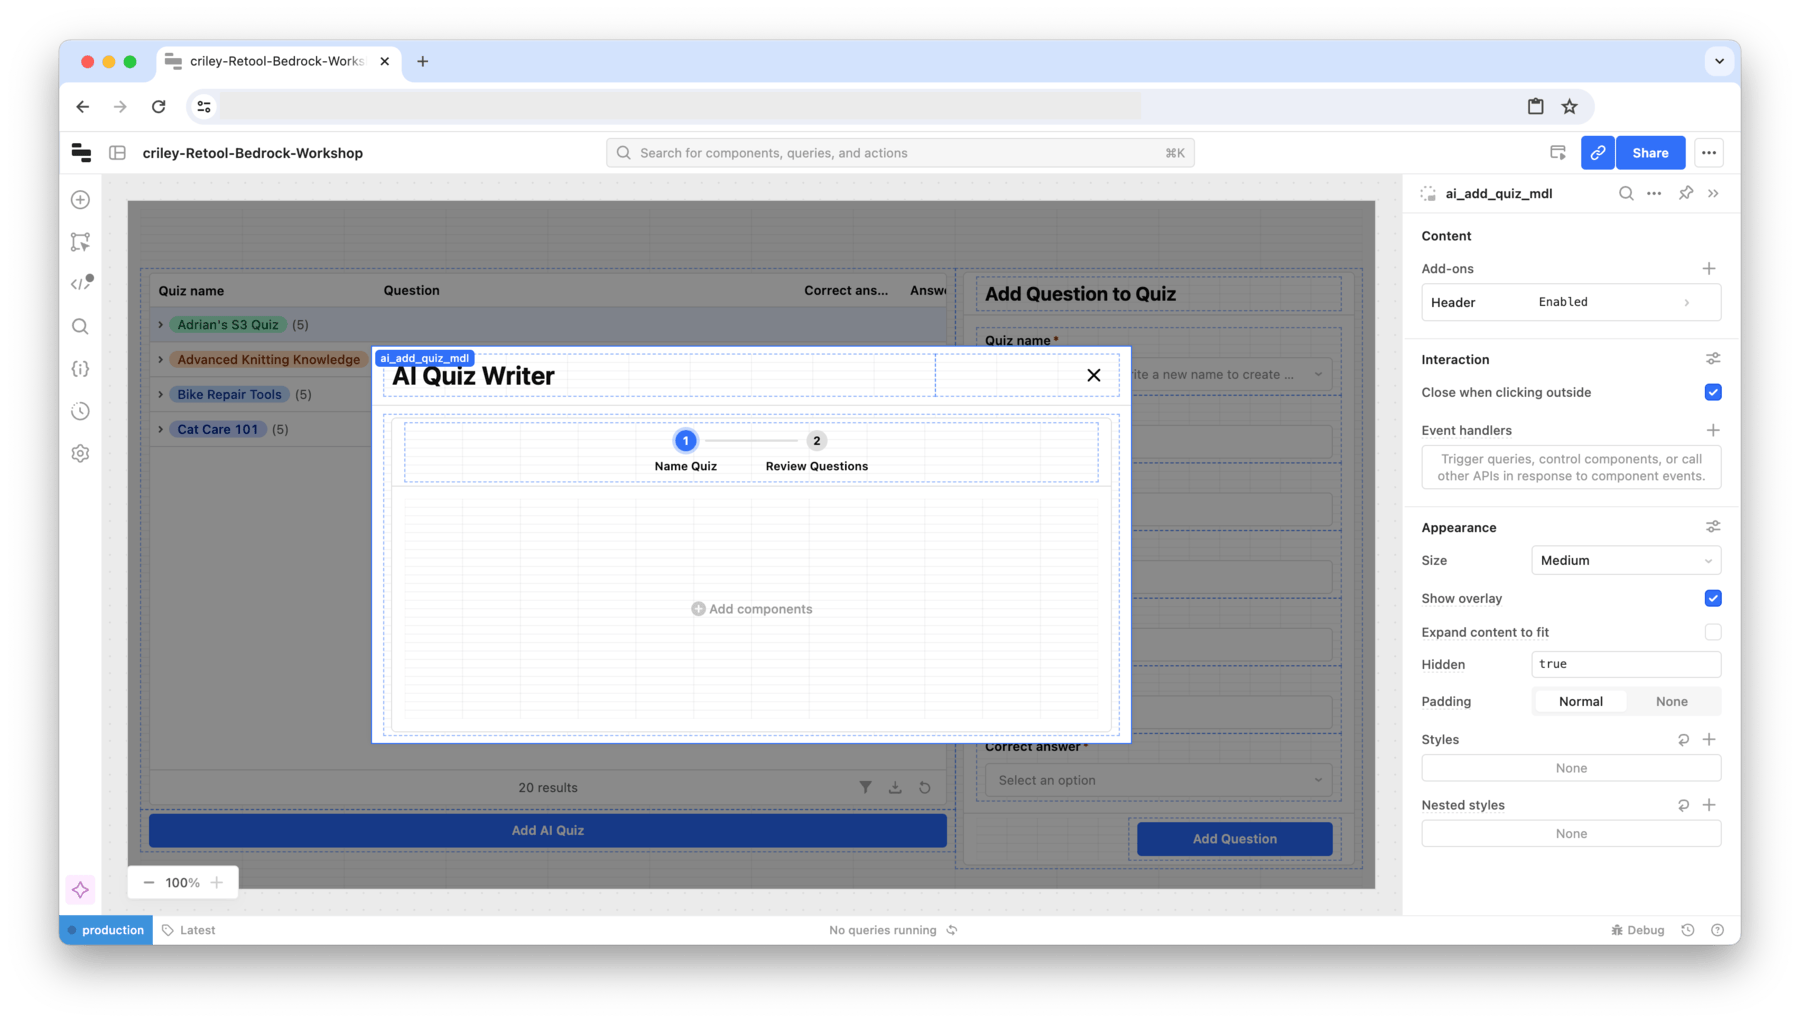Viewport: 1800px width, 1023px height.
Task: Switch the production environment selector
Action: coord(106,930)
